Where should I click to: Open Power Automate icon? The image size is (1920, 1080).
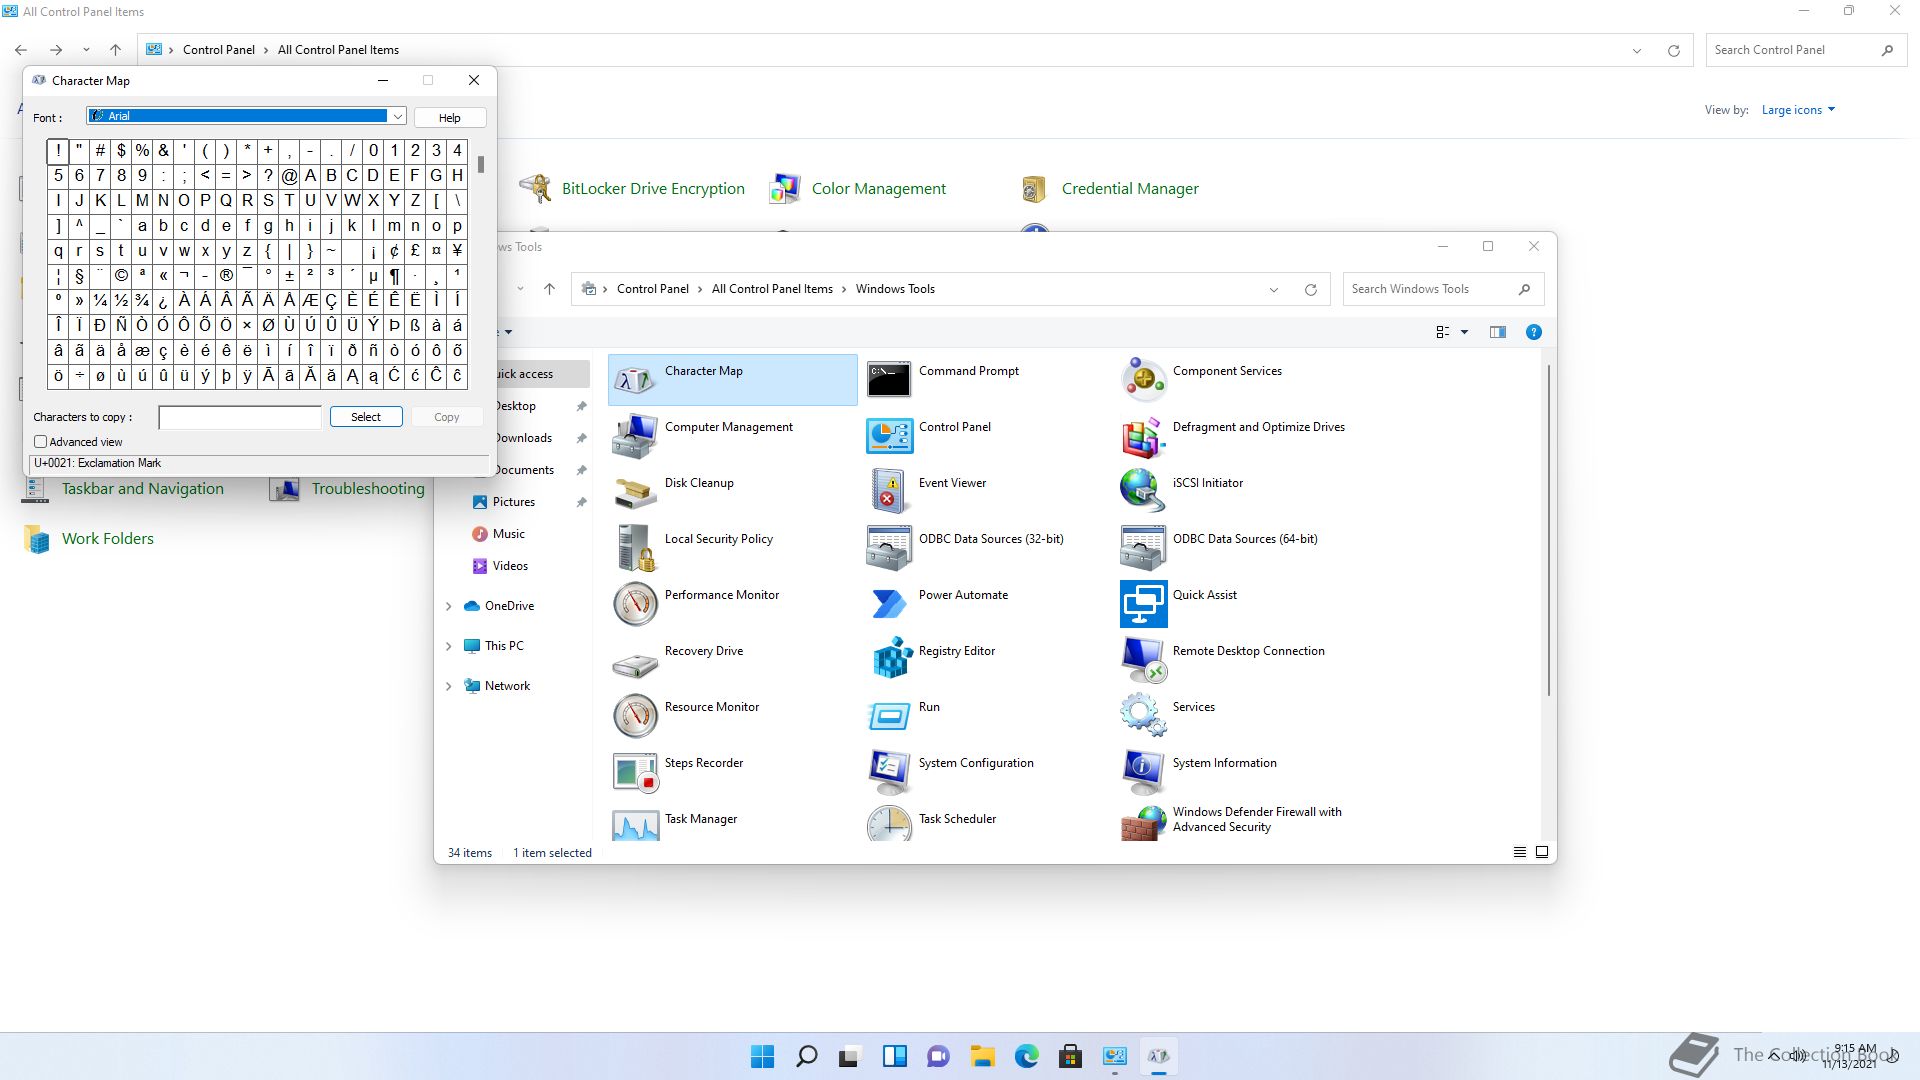point(889,603)
